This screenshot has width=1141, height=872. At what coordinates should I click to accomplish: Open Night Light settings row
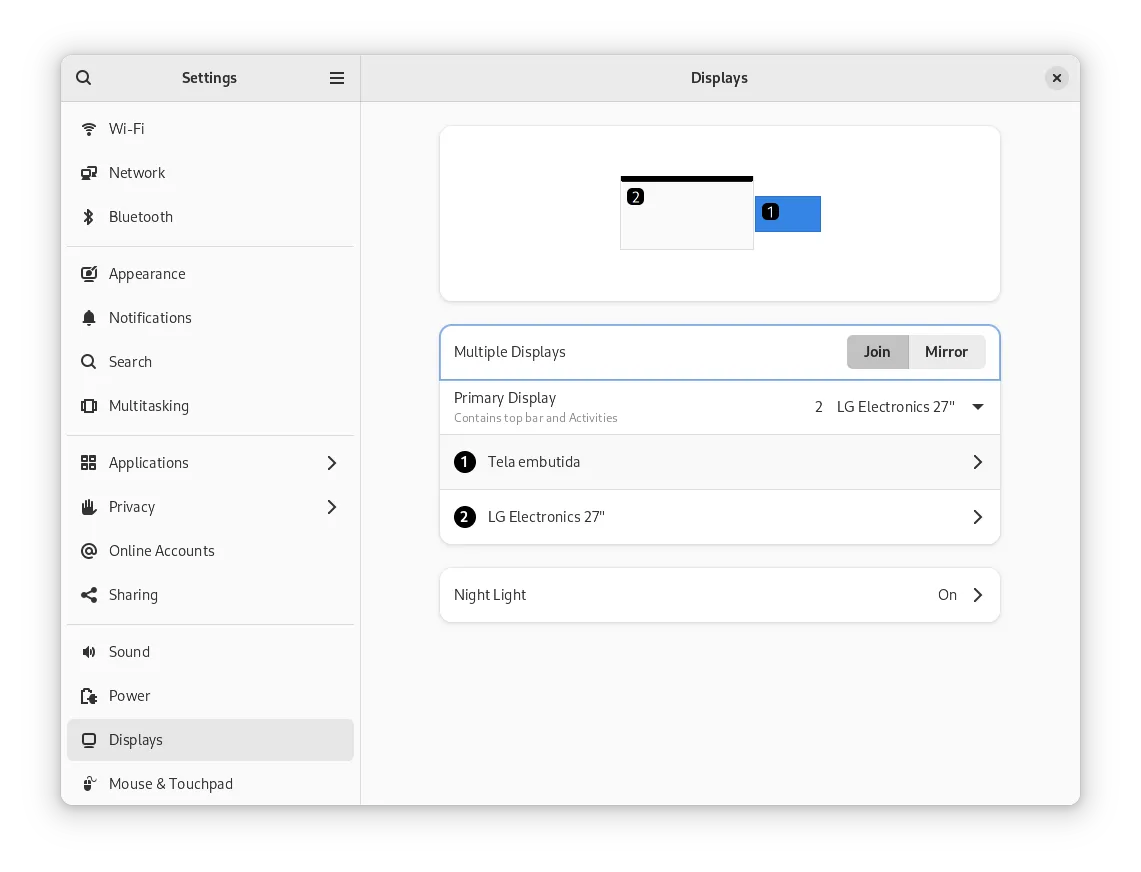tap(719, 595)
